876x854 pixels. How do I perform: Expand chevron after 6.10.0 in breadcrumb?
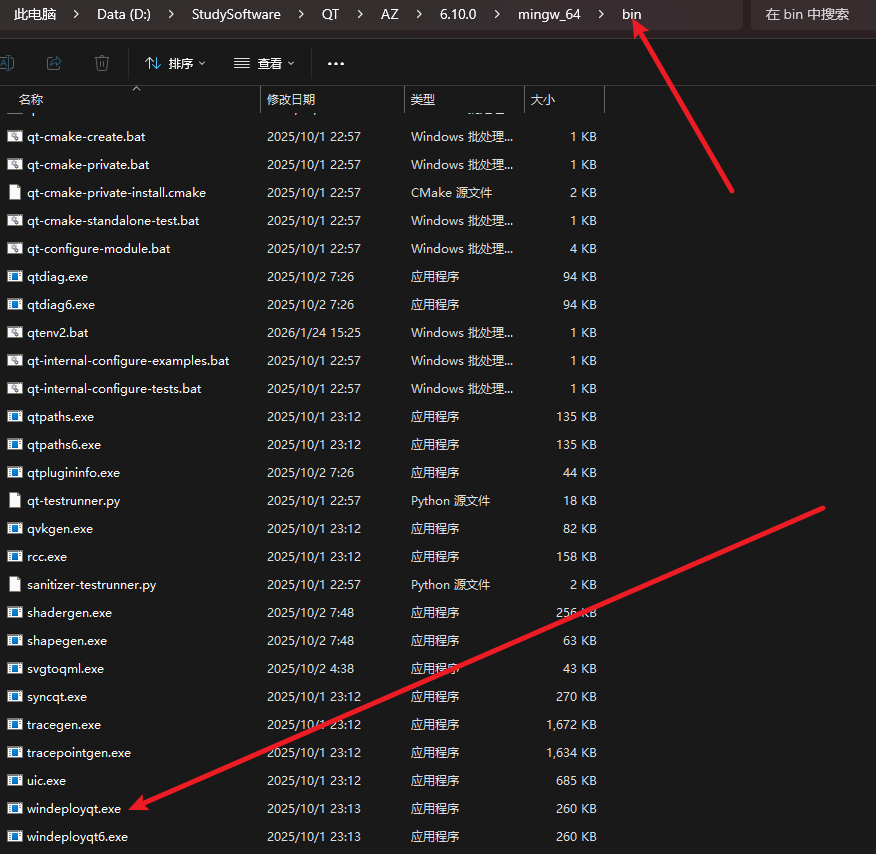point(497,14)
